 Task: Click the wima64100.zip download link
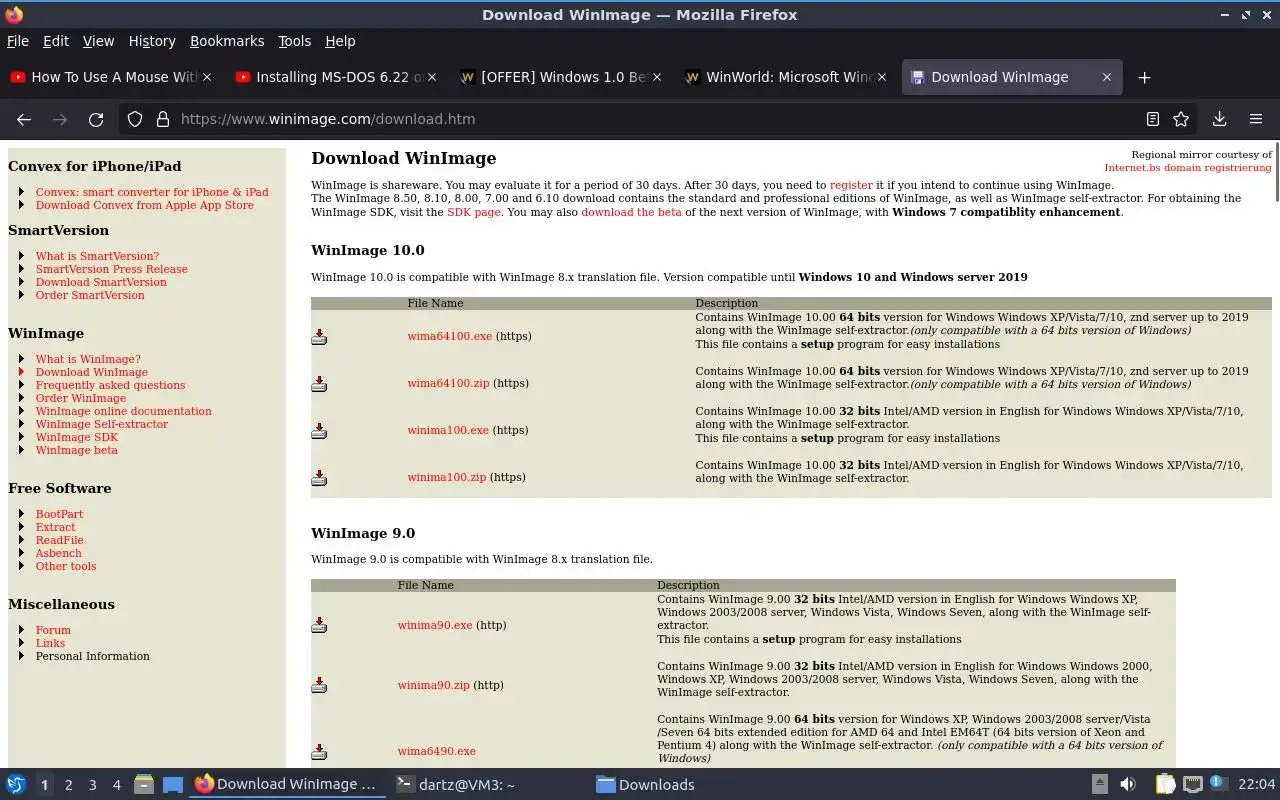(448, 383)
